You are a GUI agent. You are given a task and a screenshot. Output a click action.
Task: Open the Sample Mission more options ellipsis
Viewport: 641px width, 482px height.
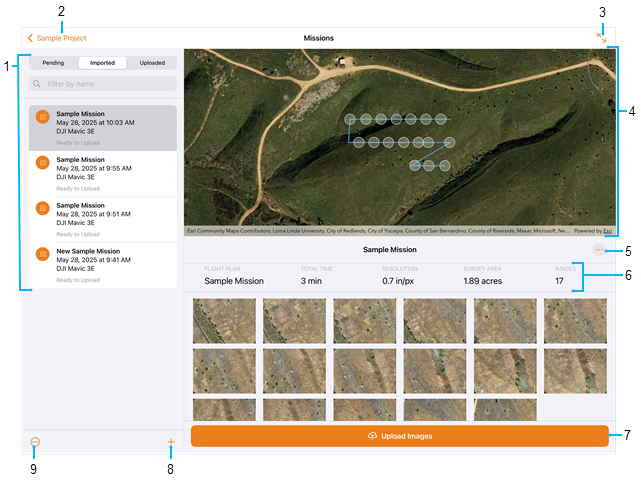coord(598,250)
